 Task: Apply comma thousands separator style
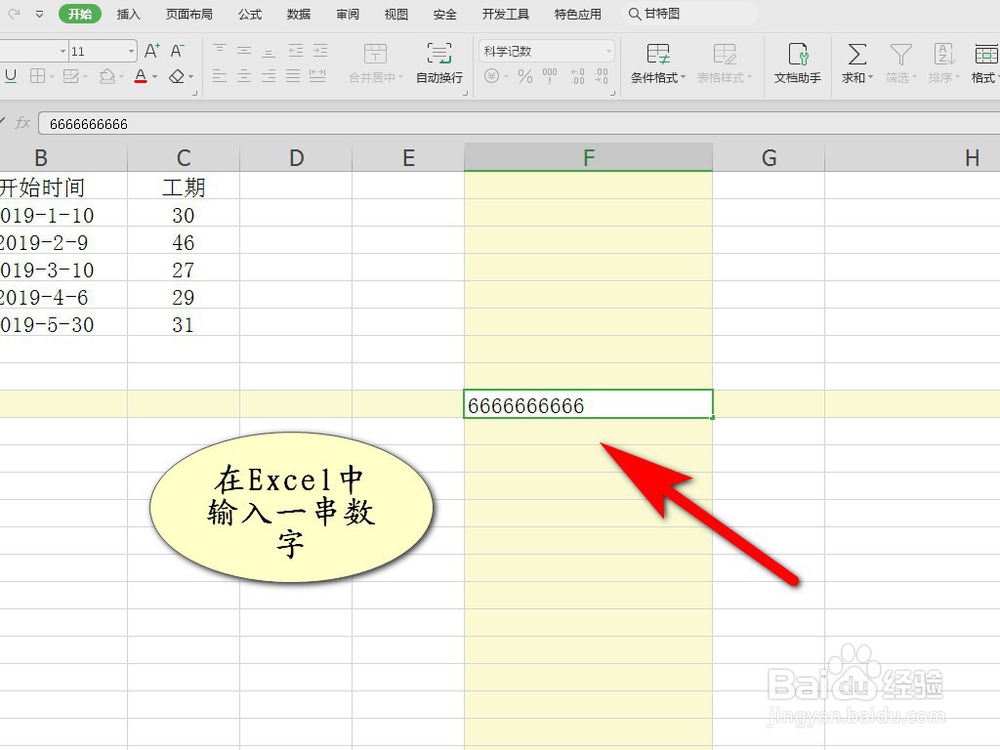tap(549, 75)
